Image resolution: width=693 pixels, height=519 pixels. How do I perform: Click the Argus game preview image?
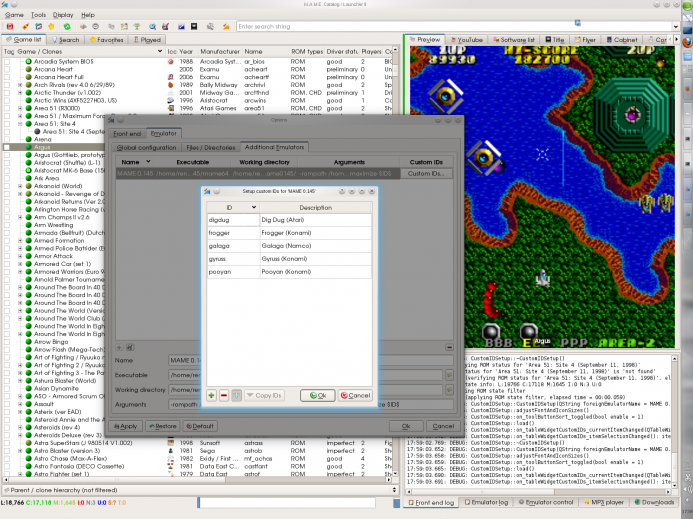(542, 197)
